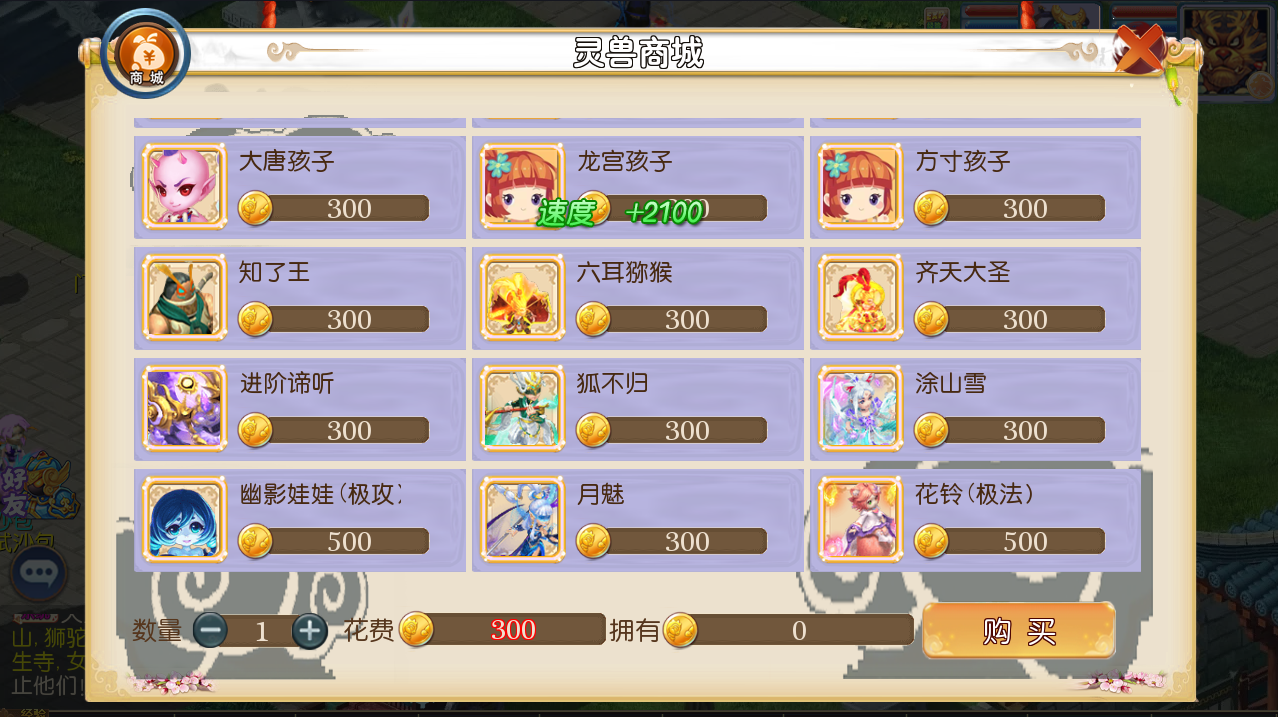This screenshot has width=1278, height=717.
Task: Select the 知了王 pet icon
Action: (x=184, y=297)
